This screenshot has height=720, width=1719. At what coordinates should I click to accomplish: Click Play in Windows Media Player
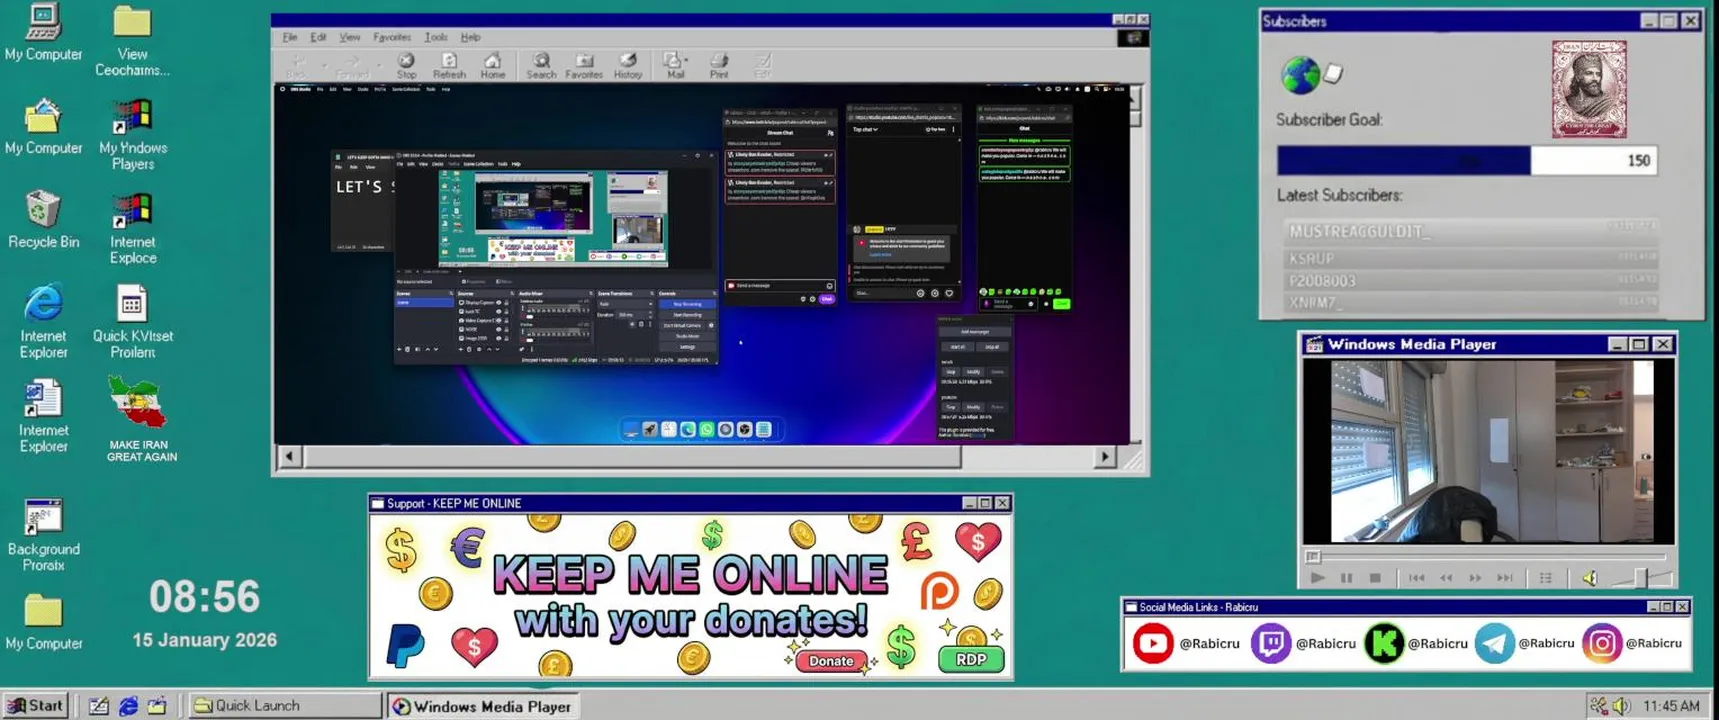coord(1318,578)
